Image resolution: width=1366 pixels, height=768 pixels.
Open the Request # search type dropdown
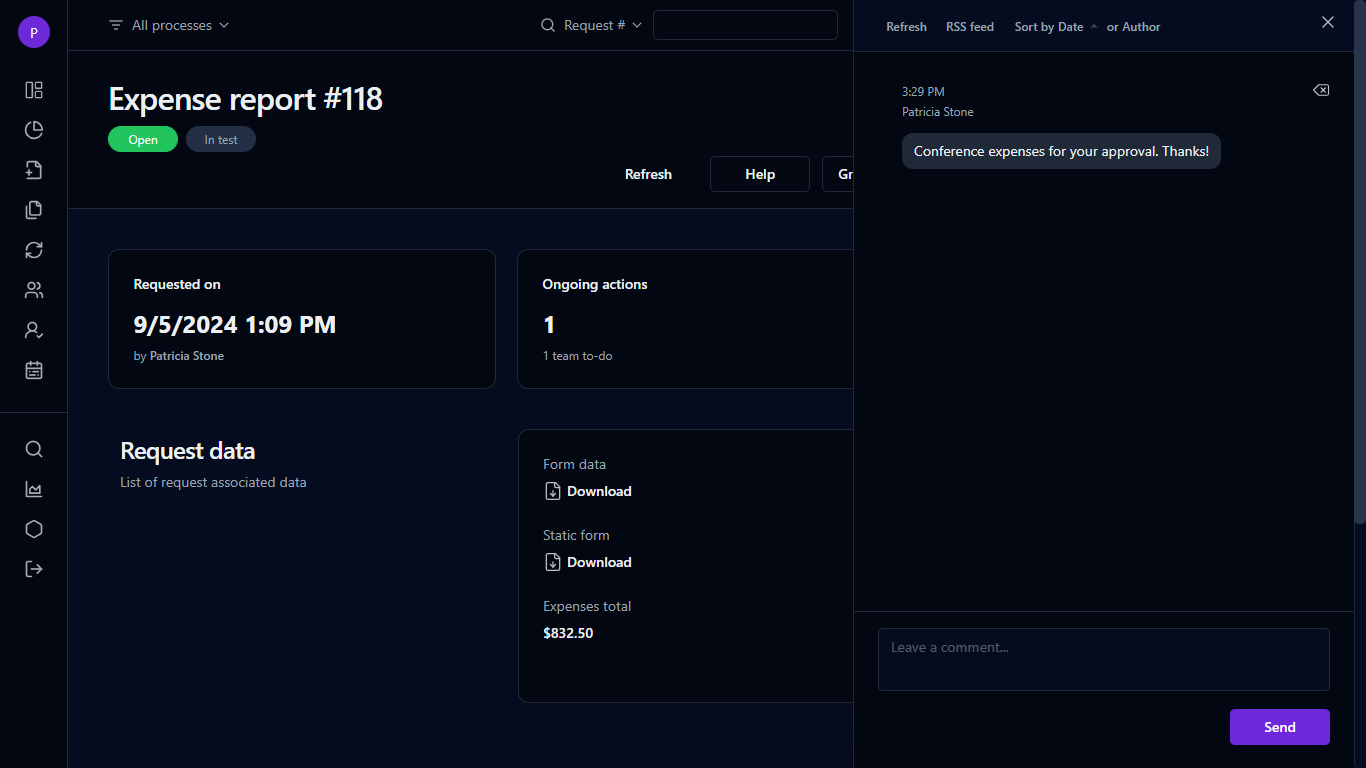[593, 25]
